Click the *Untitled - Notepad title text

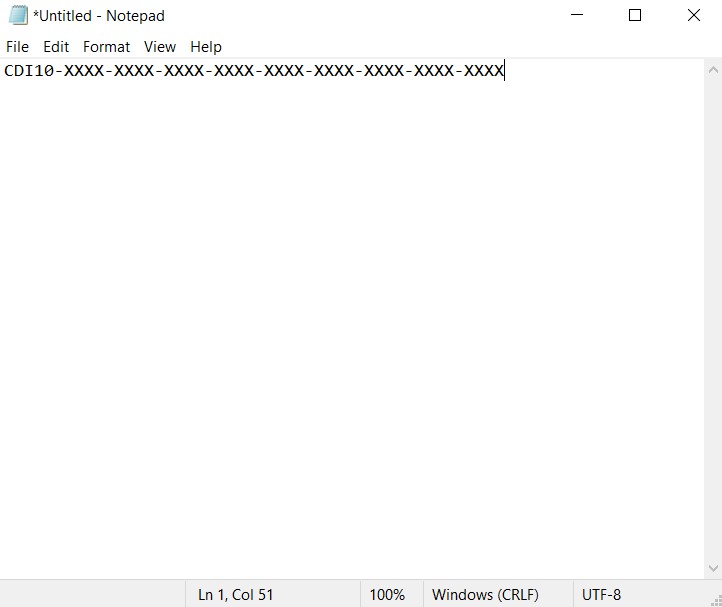tap(99, 16)
